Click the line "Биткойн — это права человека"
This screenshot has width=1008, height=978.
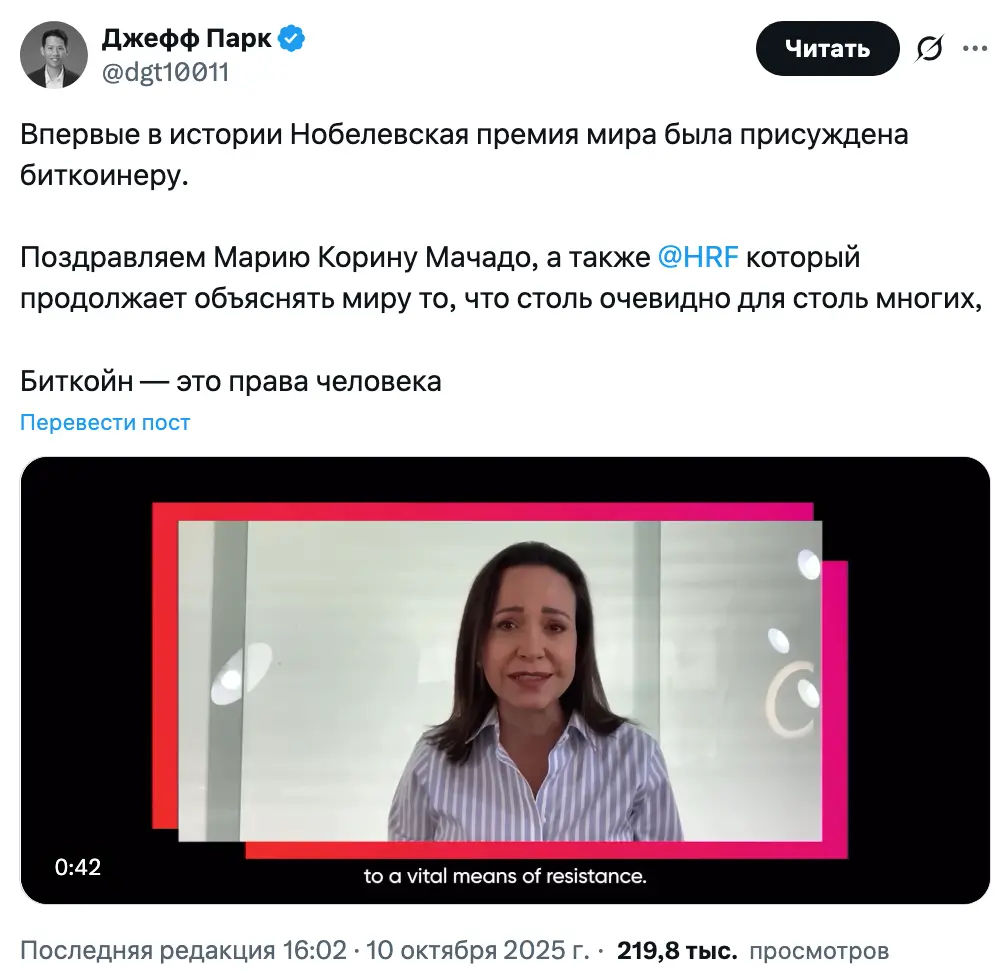pos(231,381)
